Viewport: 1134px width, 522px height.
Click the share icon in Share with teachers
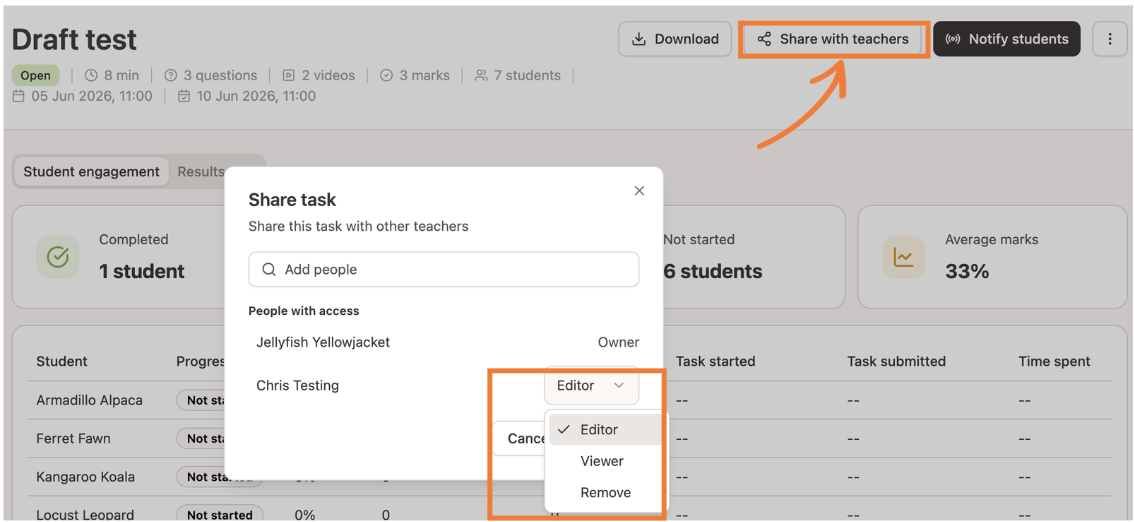click(764, 39)
